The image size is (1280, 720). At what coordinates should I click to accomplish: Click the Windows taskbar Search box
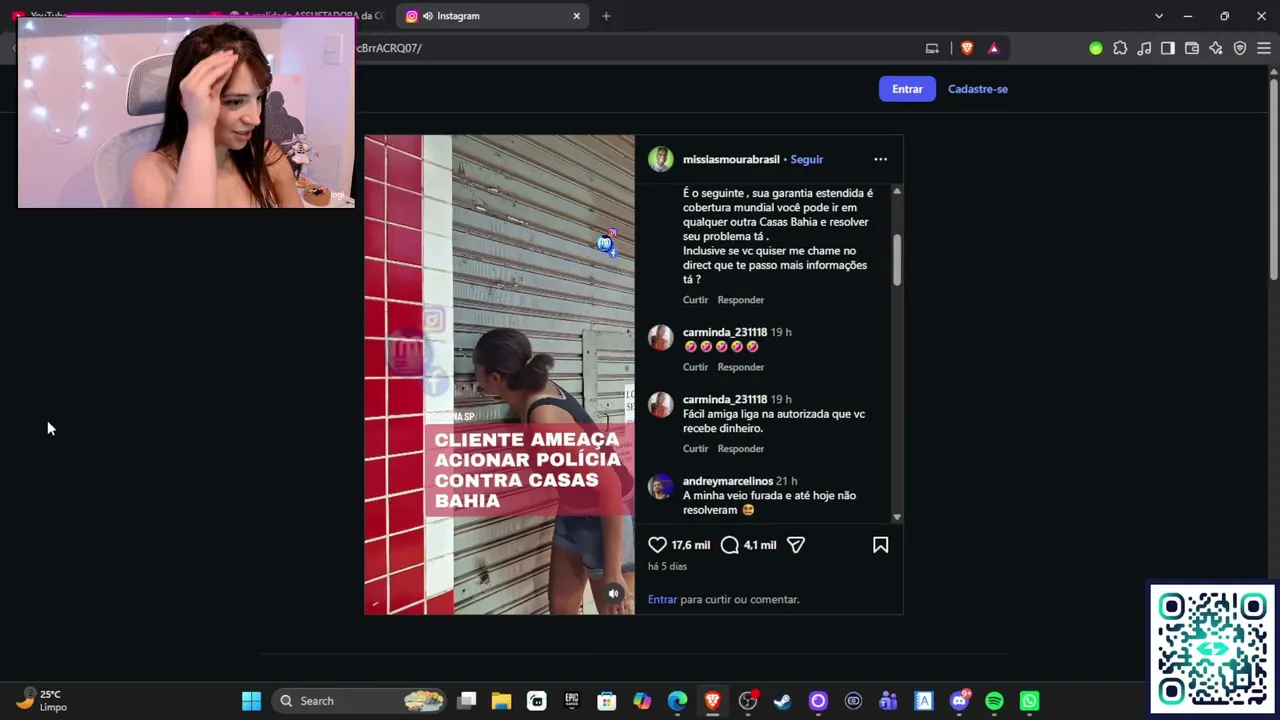coord(360,701)
